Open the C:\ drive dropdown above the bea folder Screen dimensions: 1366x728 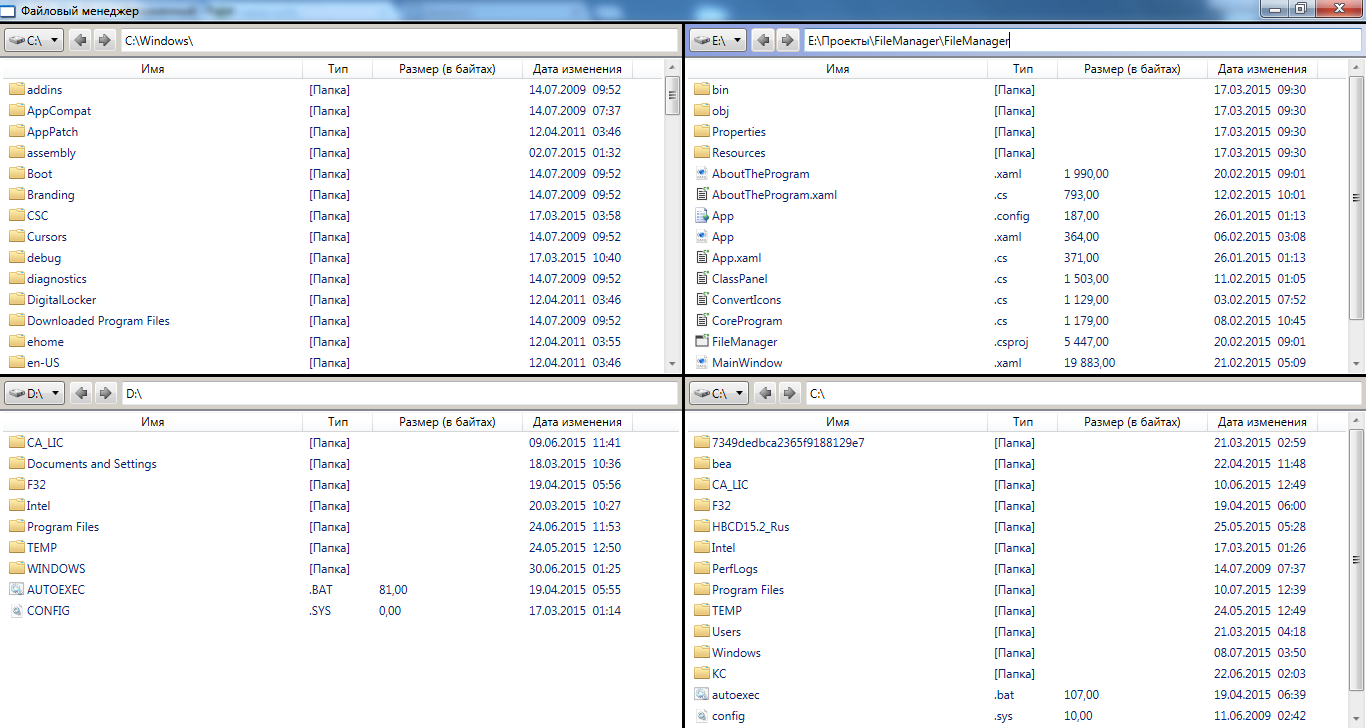tap(718, 394)
